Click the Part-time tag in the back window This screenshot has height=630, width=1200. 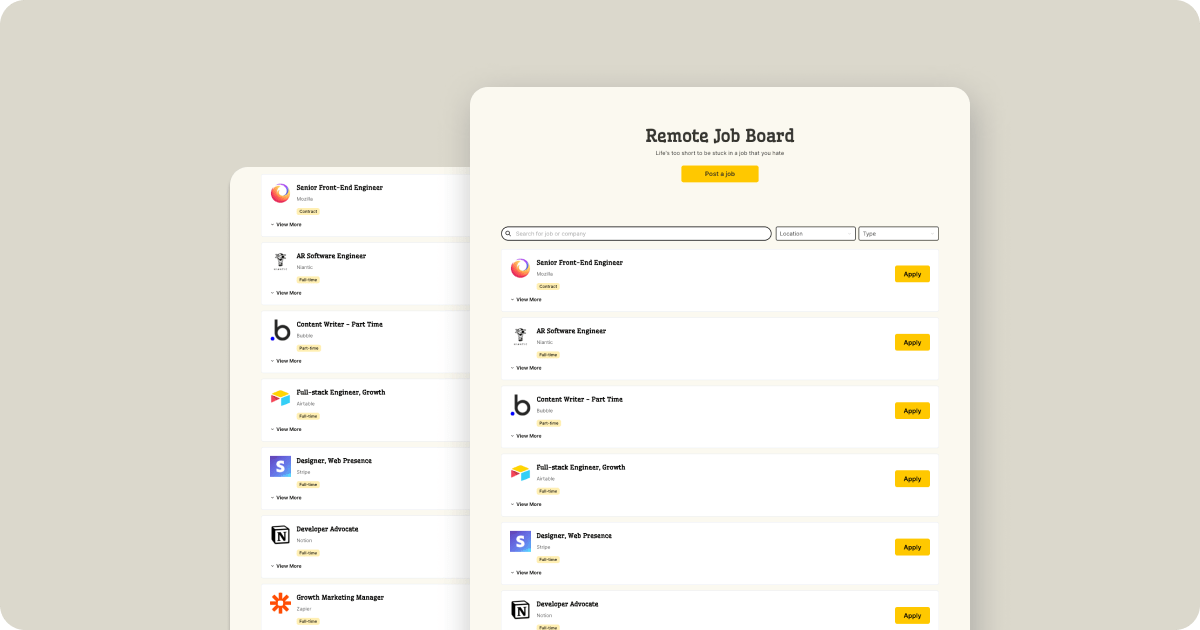(x=309, y=348)
